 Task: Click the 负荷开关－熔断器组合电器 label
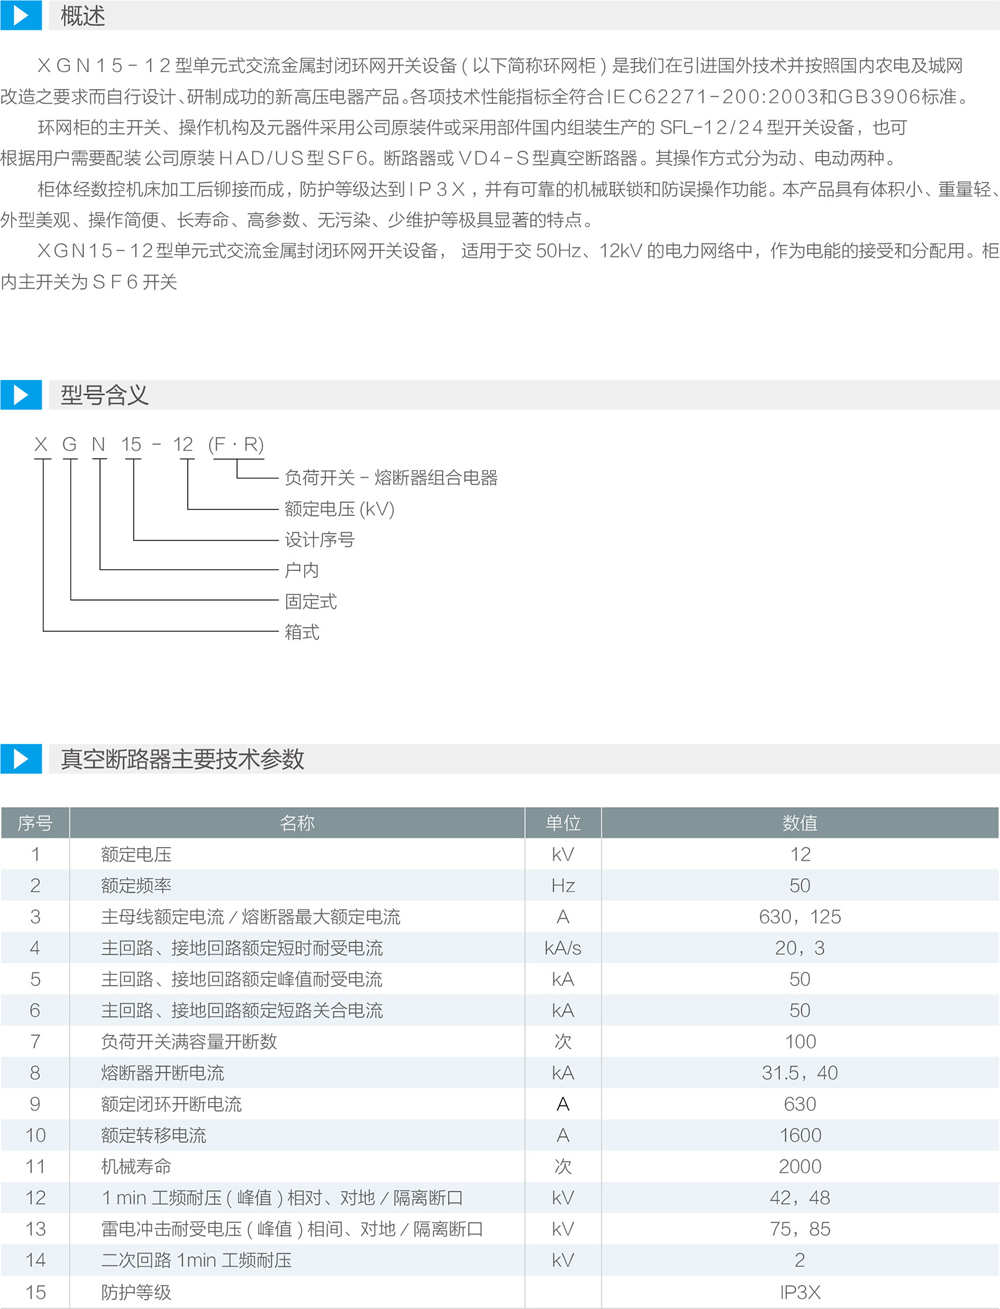click(x=391, y=478)
